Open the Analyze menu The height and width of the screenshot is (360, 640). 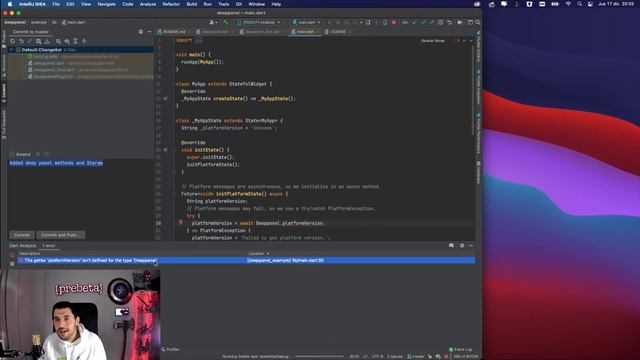(148, 4)
